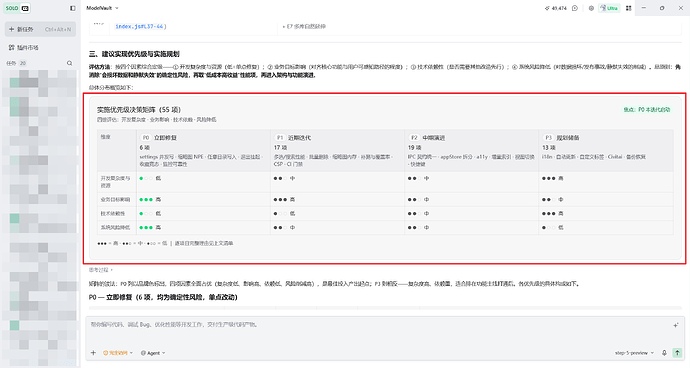Viewport: 690px width, 368px height.
Task: Click the P0 heading below the matrix
Action: pos(163,297)
